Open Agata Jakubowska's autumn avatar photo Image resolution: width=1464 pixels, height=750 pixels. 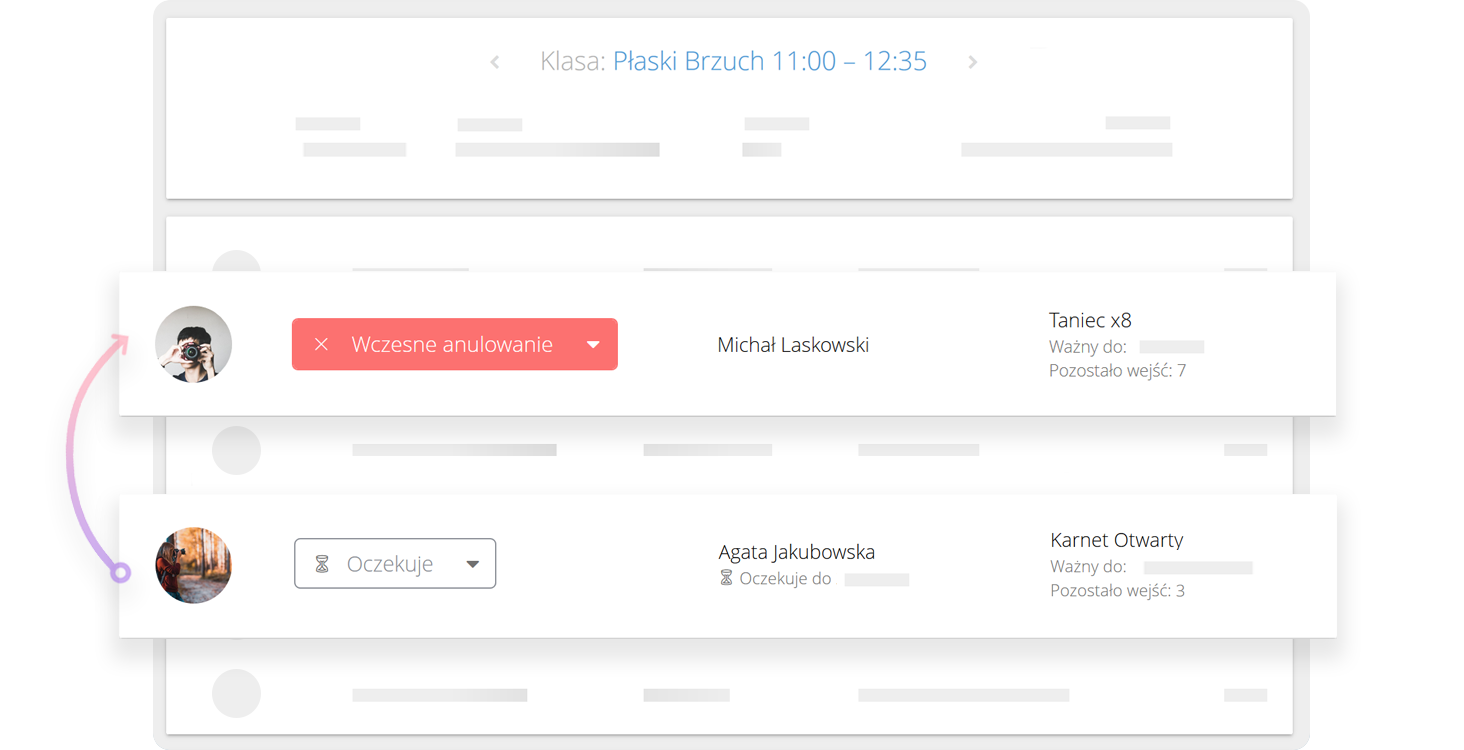[x=193, y=565]
